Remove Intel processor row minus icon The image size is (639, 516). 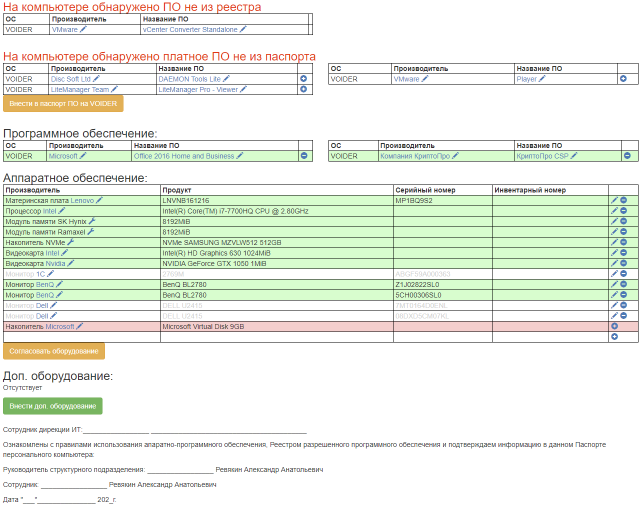pos(624,211)
